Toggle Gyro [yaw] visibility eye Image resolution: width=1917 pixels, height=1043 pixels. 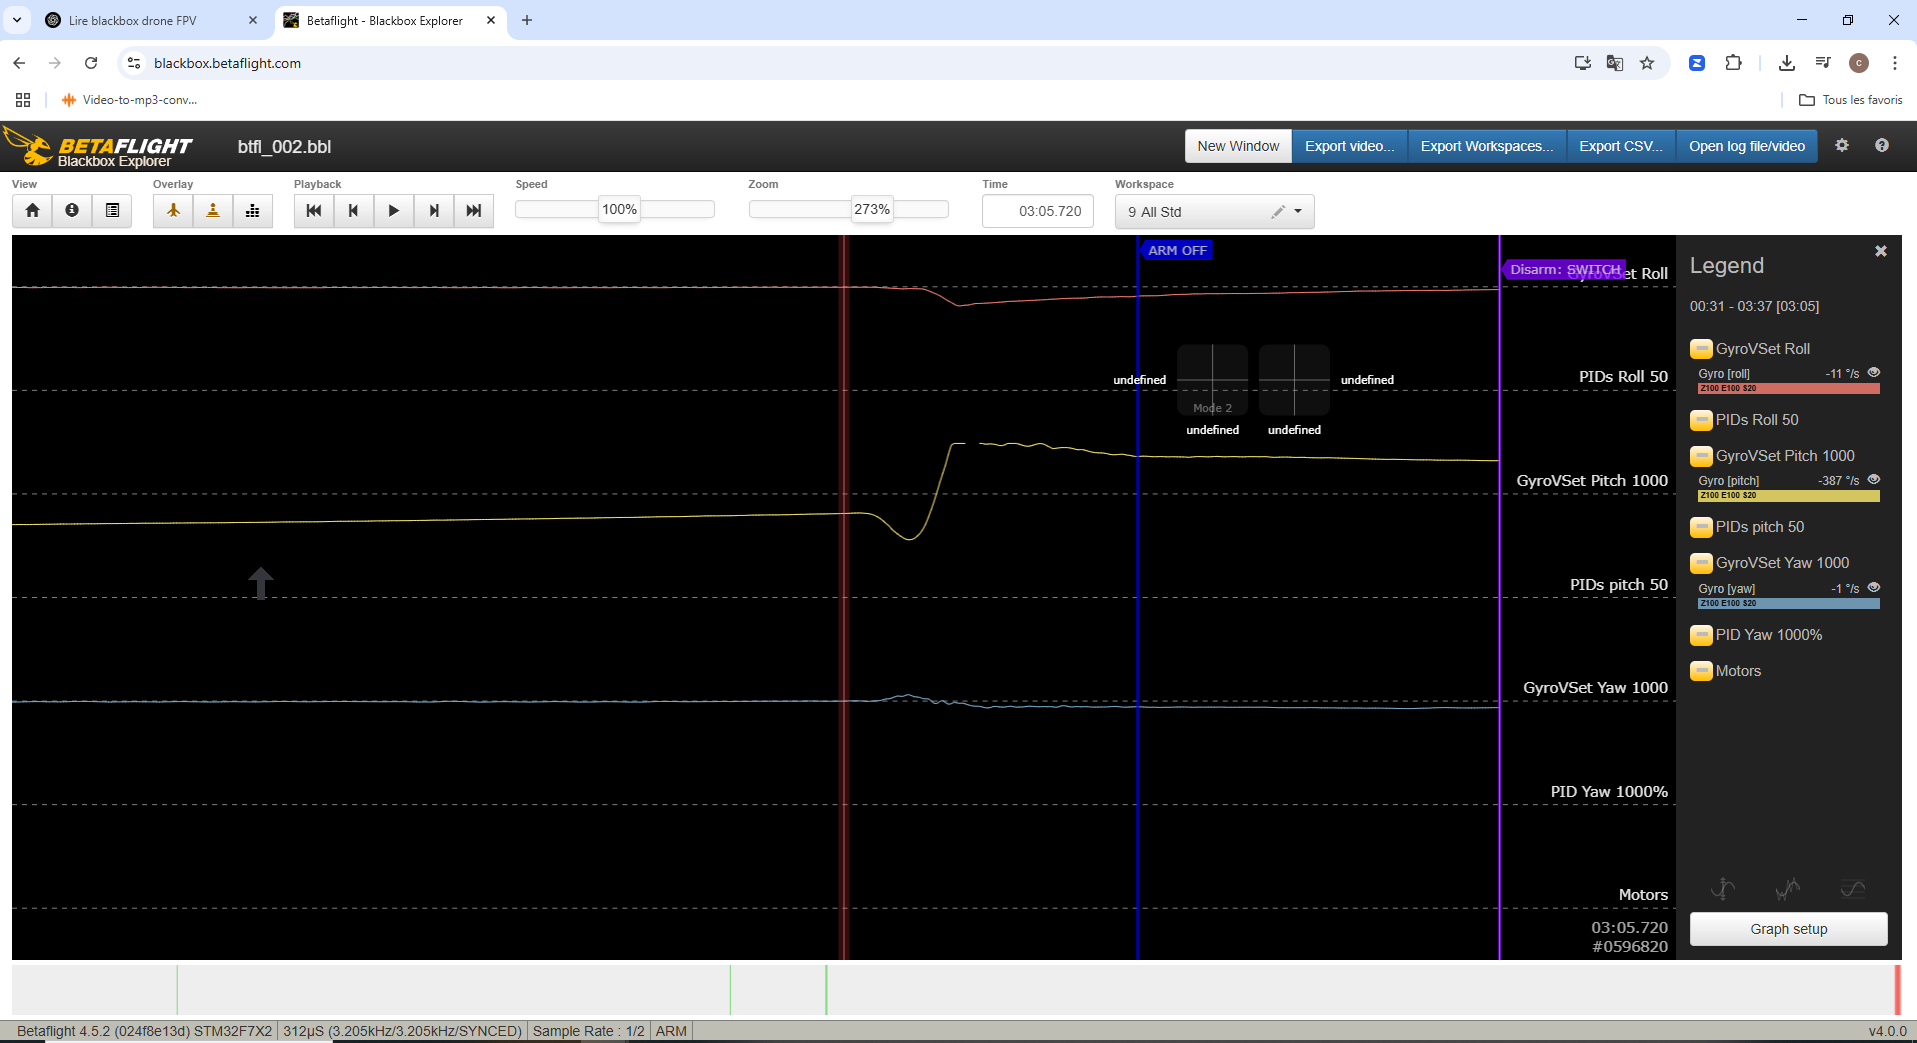1874,588
